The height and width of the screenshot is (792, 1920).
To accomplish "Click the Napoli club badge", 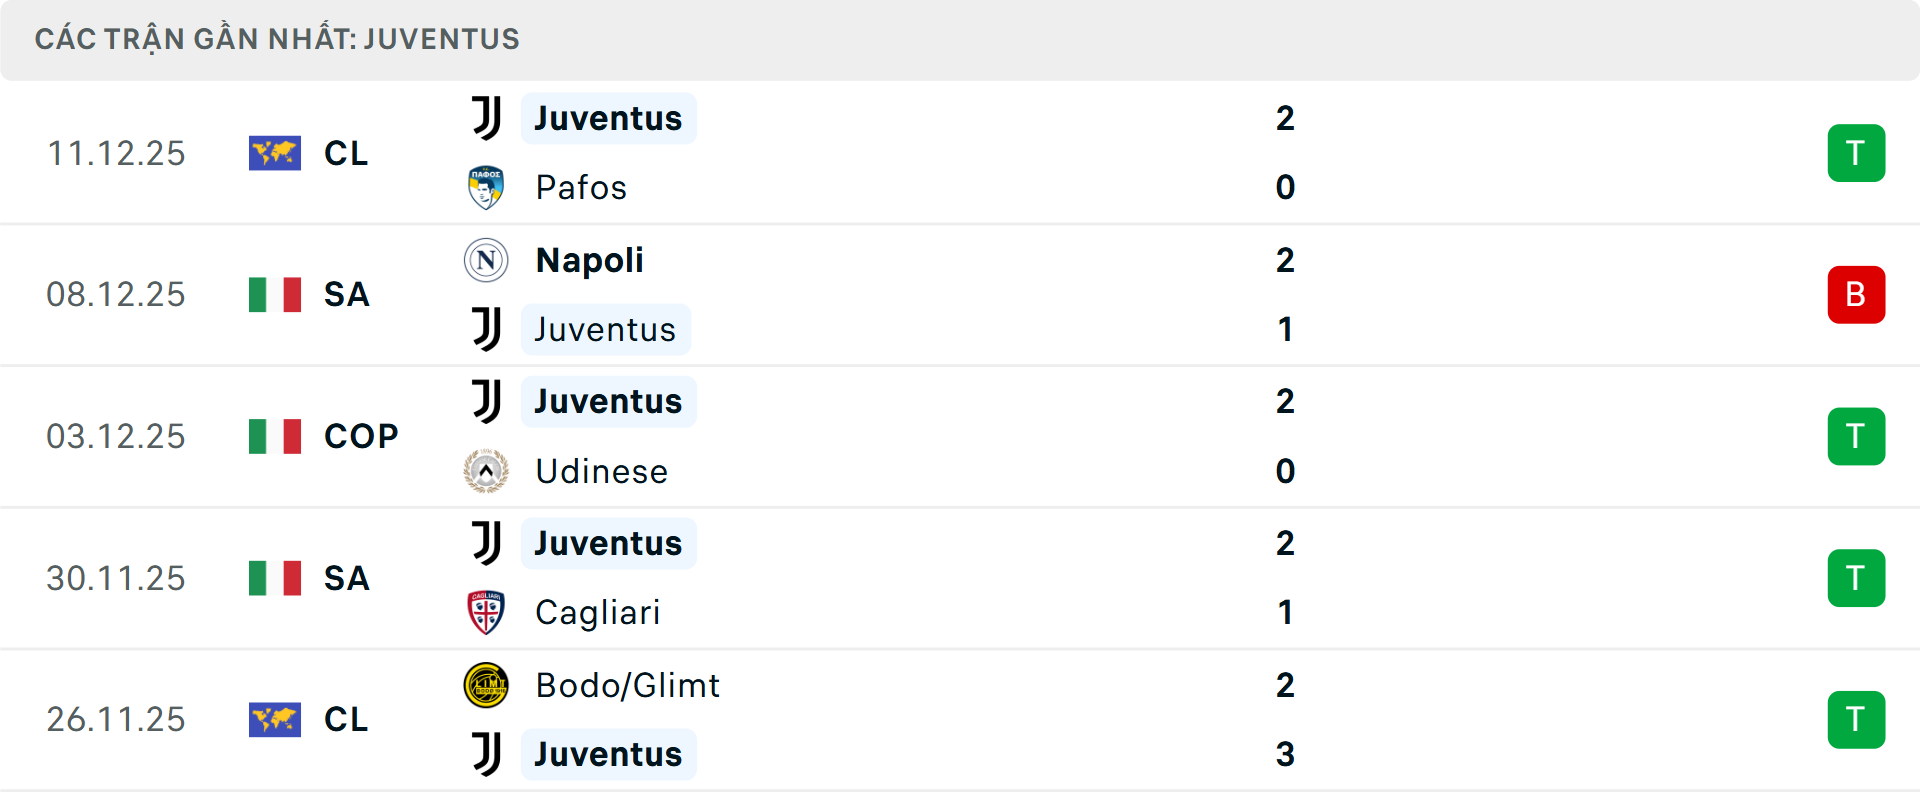I will click(485, 259).
